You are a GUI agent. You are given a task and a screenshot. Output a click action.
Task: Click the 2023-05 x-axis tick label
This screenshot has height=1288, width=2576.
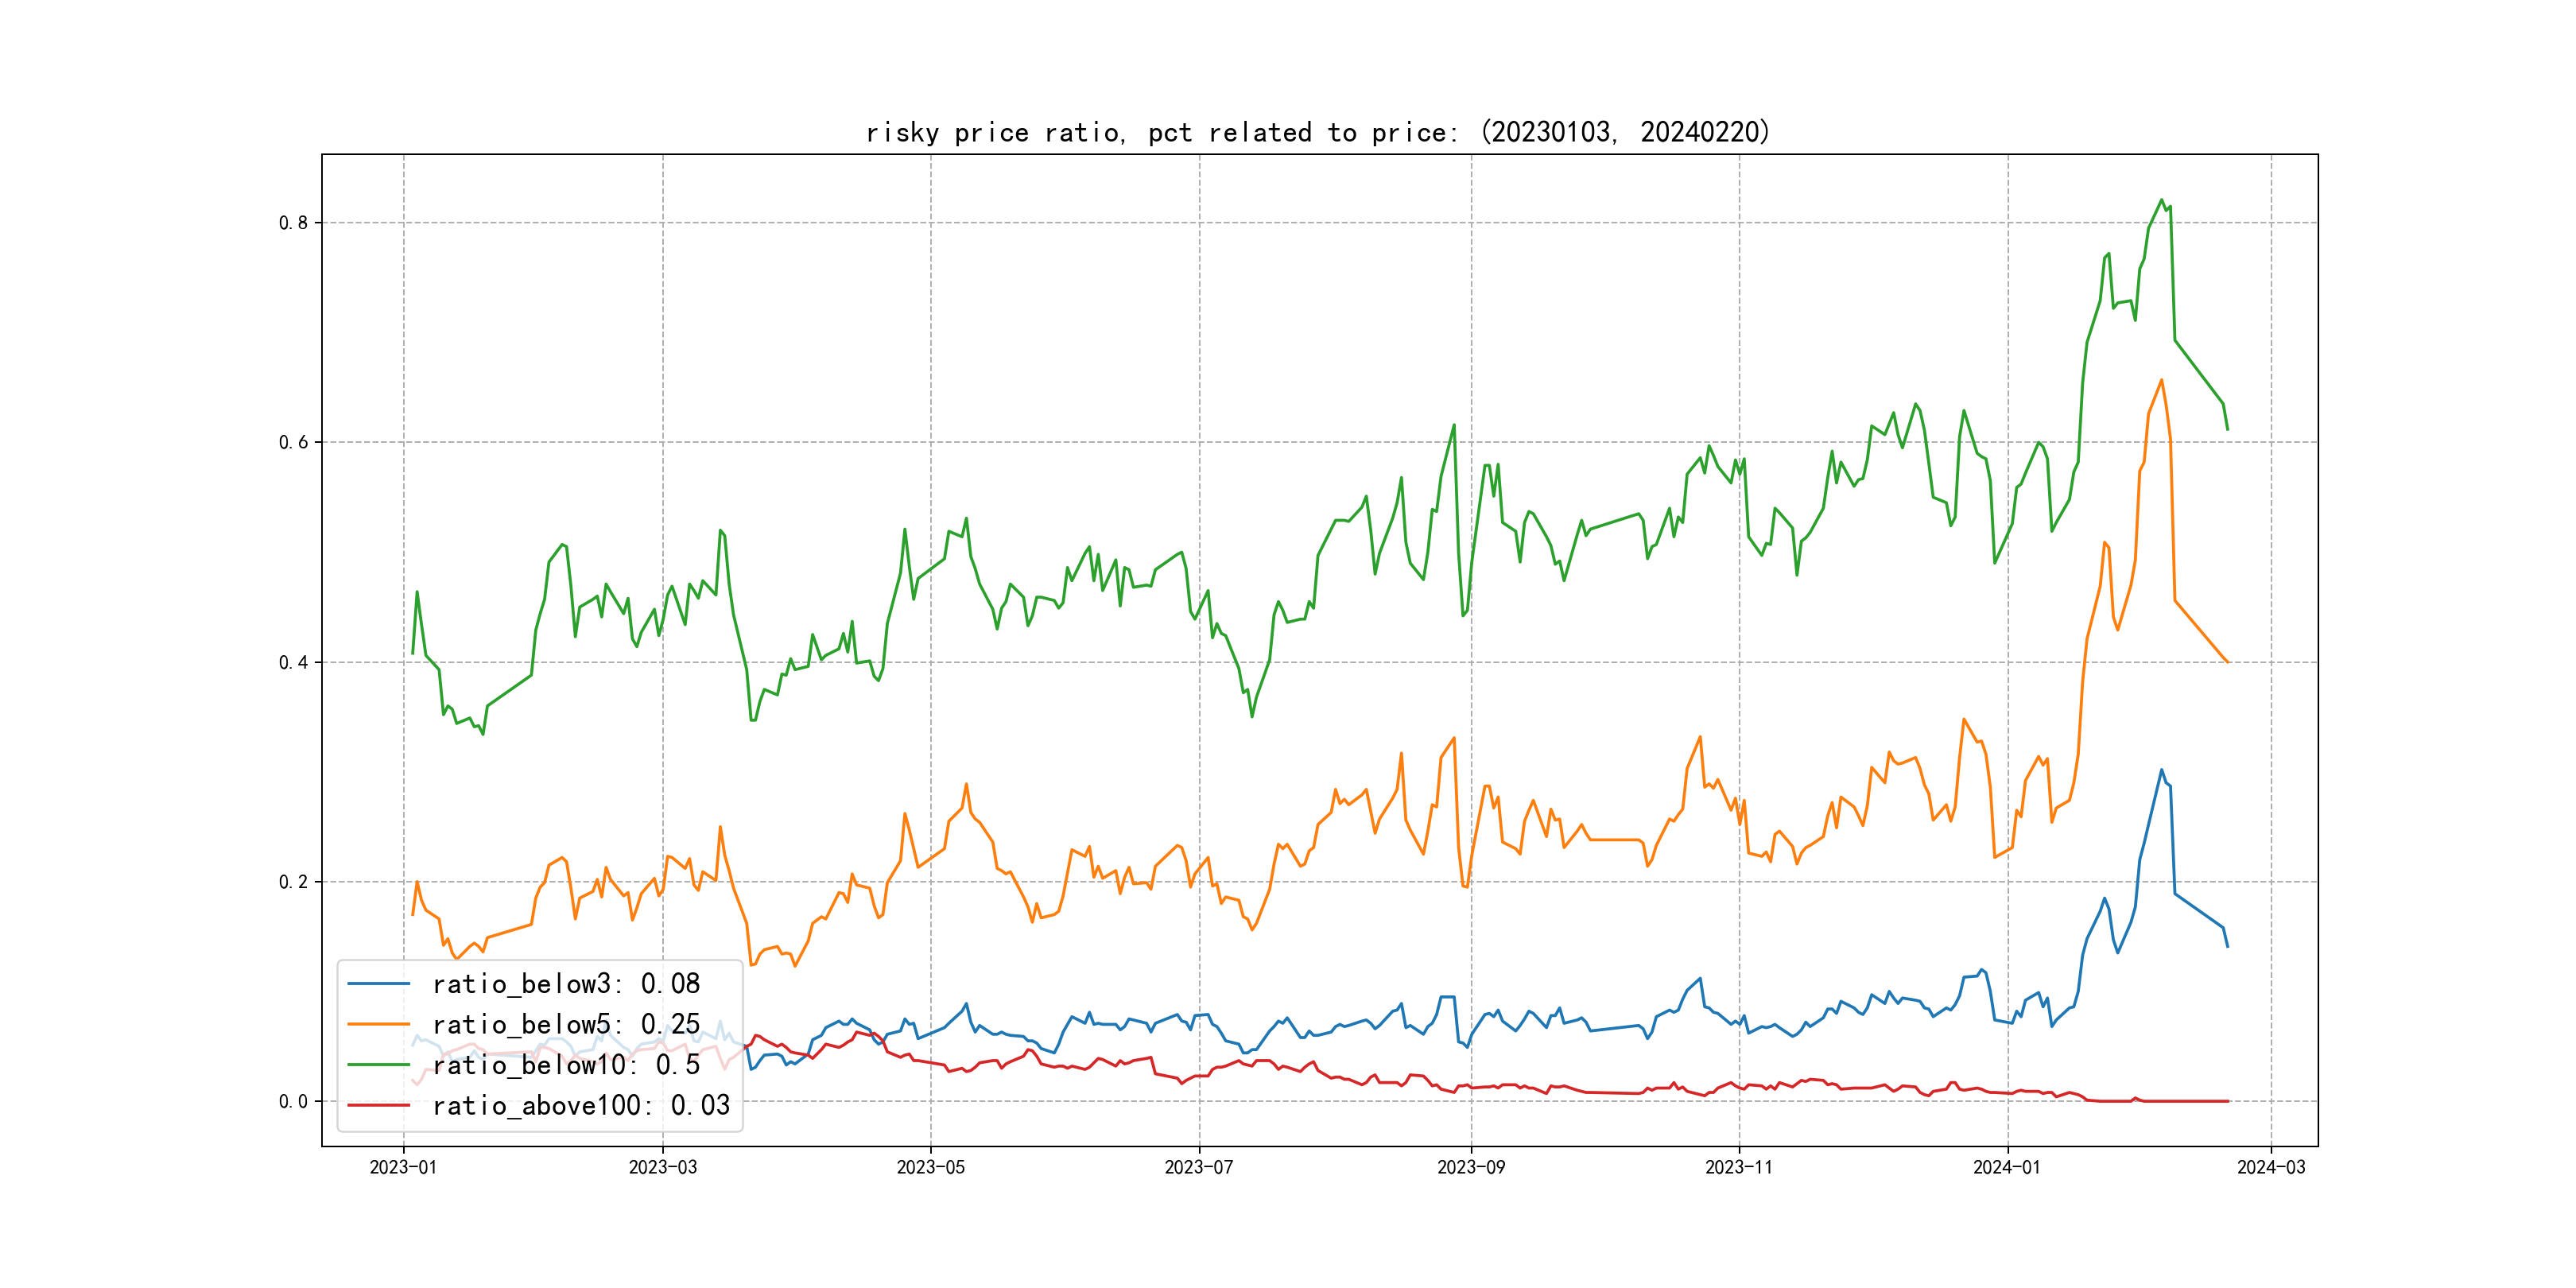click(930, 1167)
